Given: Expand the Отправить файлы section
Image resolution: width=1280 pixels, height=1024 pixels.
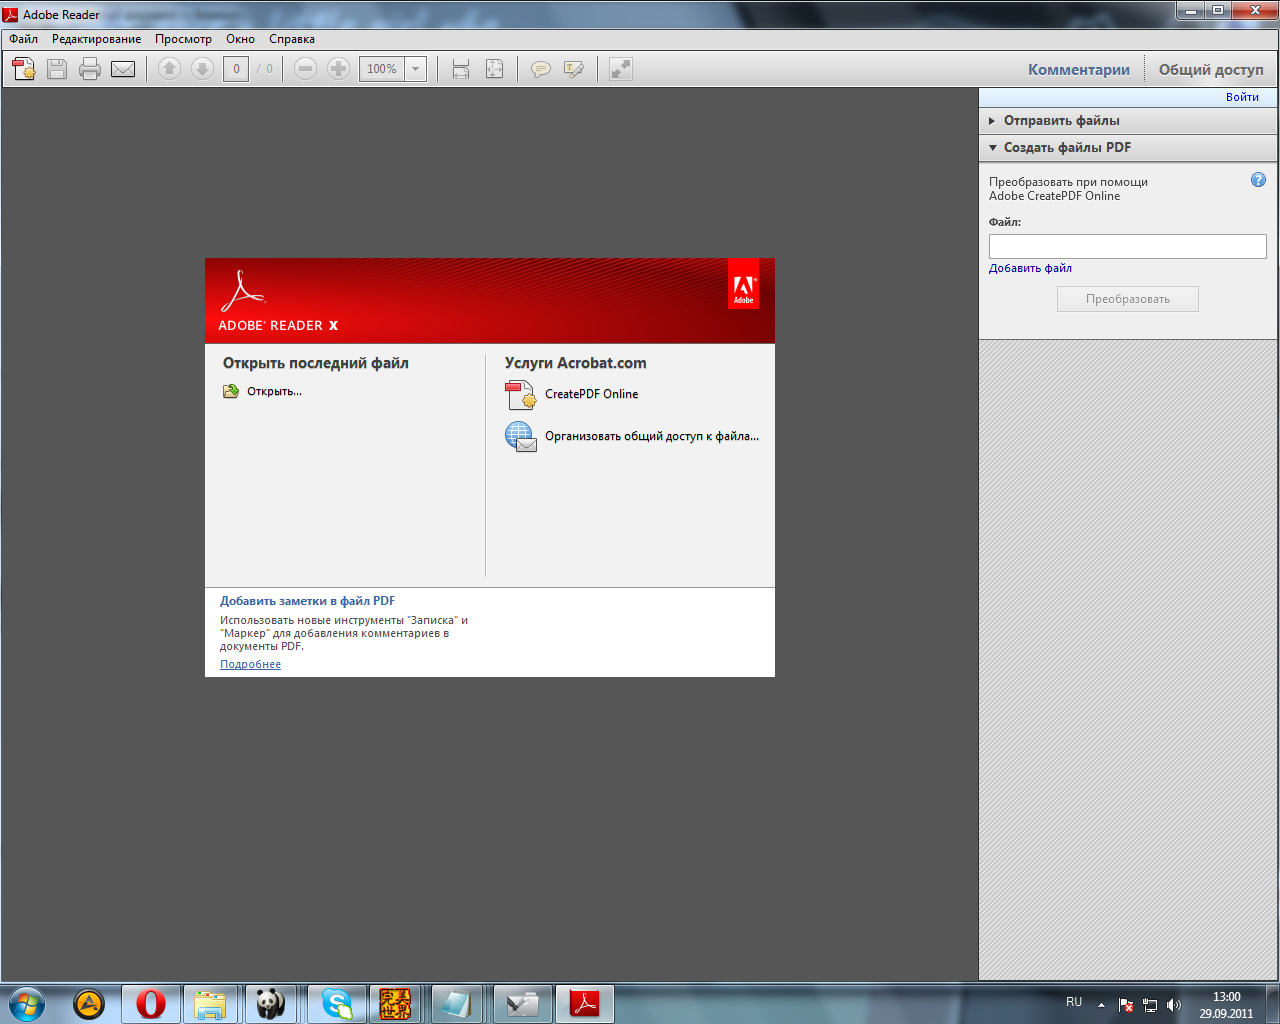Looking at the screenshot, I should pyautogui.click(x=1128, y=120).
